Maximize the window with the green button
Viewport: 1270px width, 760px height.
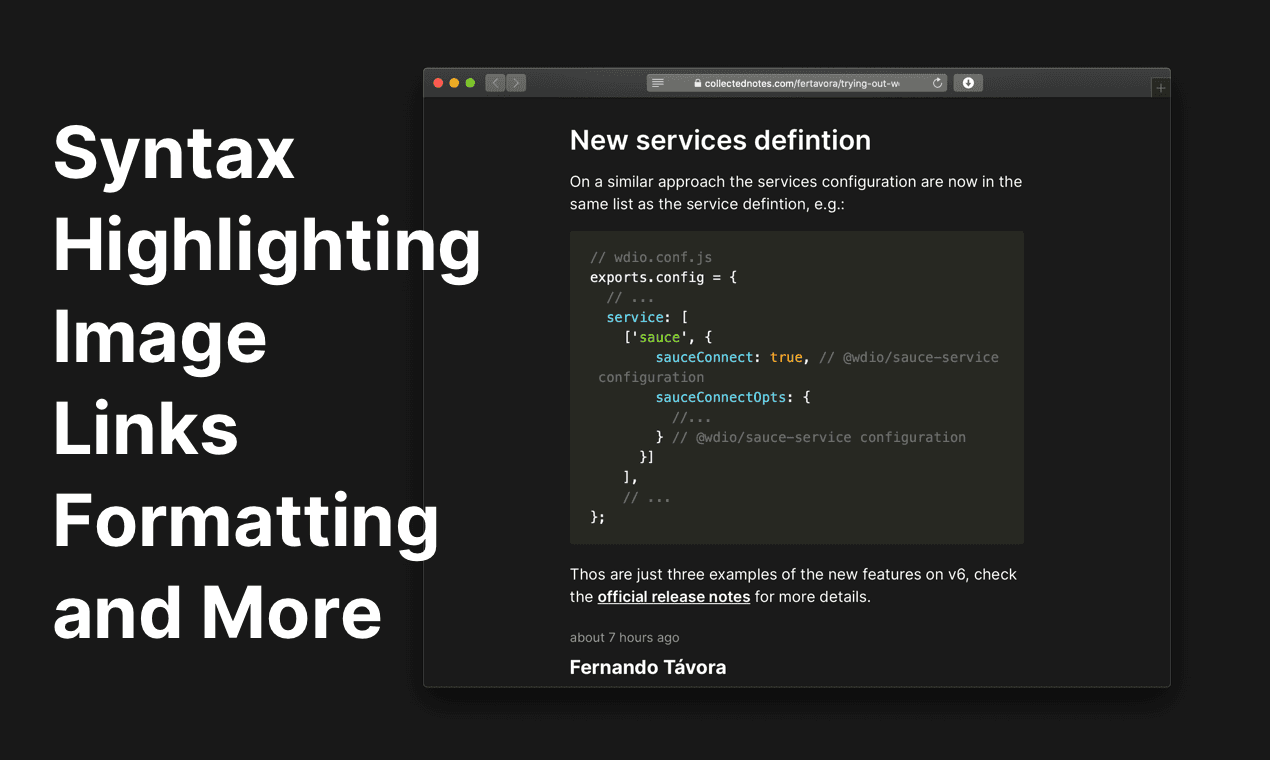click(x=470, y=83)
